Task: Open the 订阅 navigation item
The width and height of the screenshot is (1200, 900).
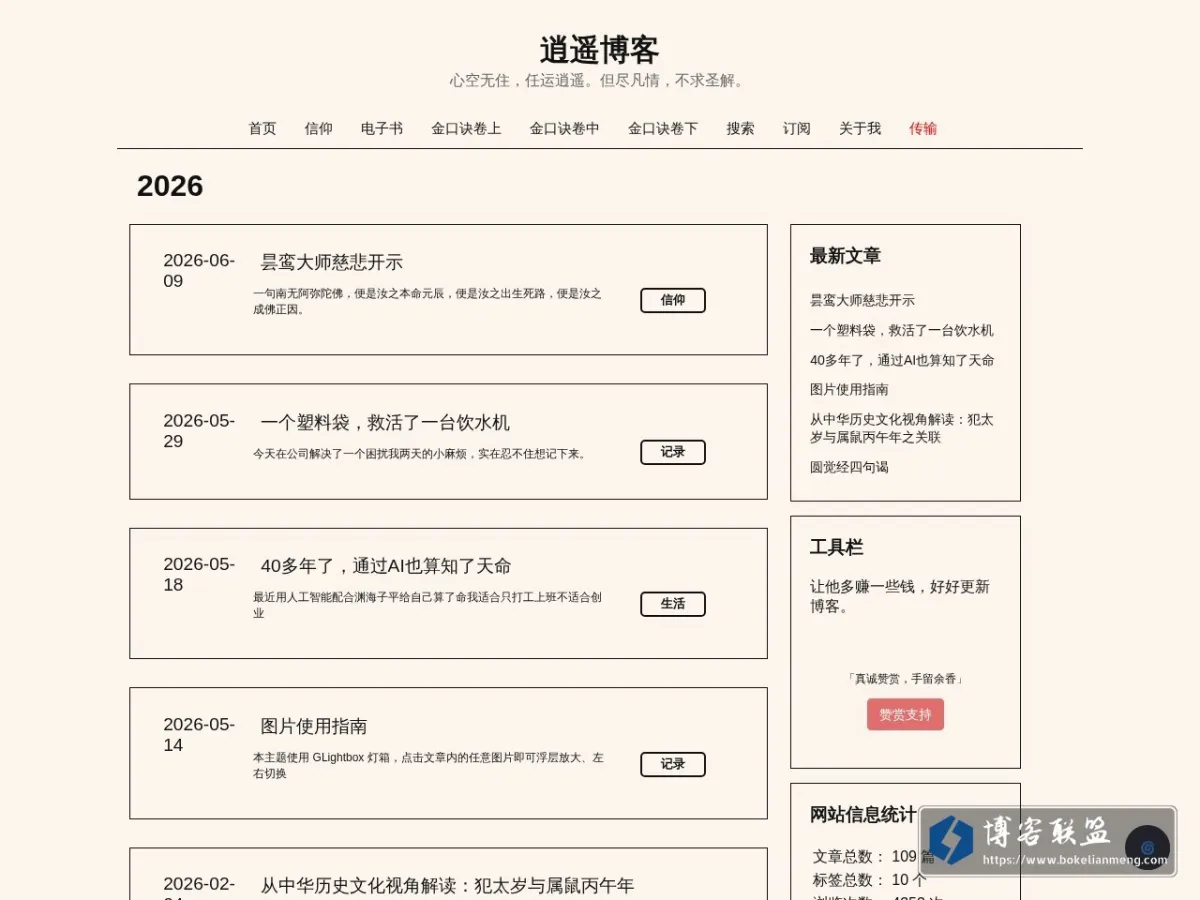Action: 797,128
